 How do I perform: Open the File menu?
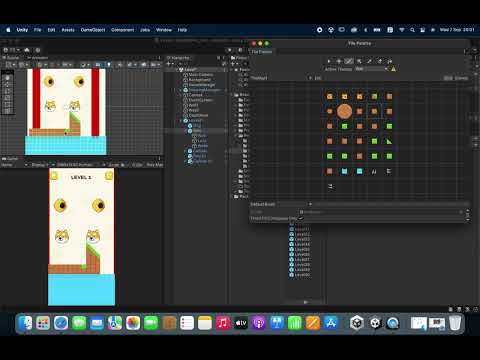coord(37,30)
